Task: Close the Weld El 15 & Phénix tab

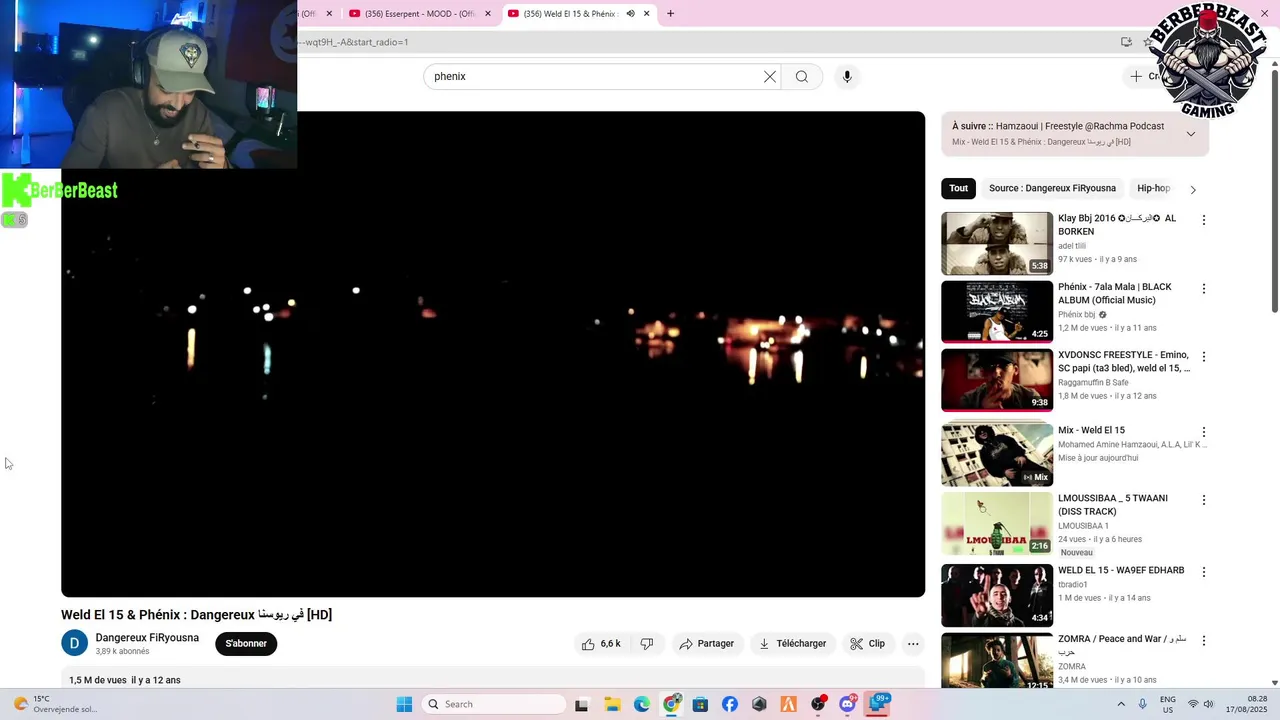Action: pyautogui.click(x=647, y=14)
